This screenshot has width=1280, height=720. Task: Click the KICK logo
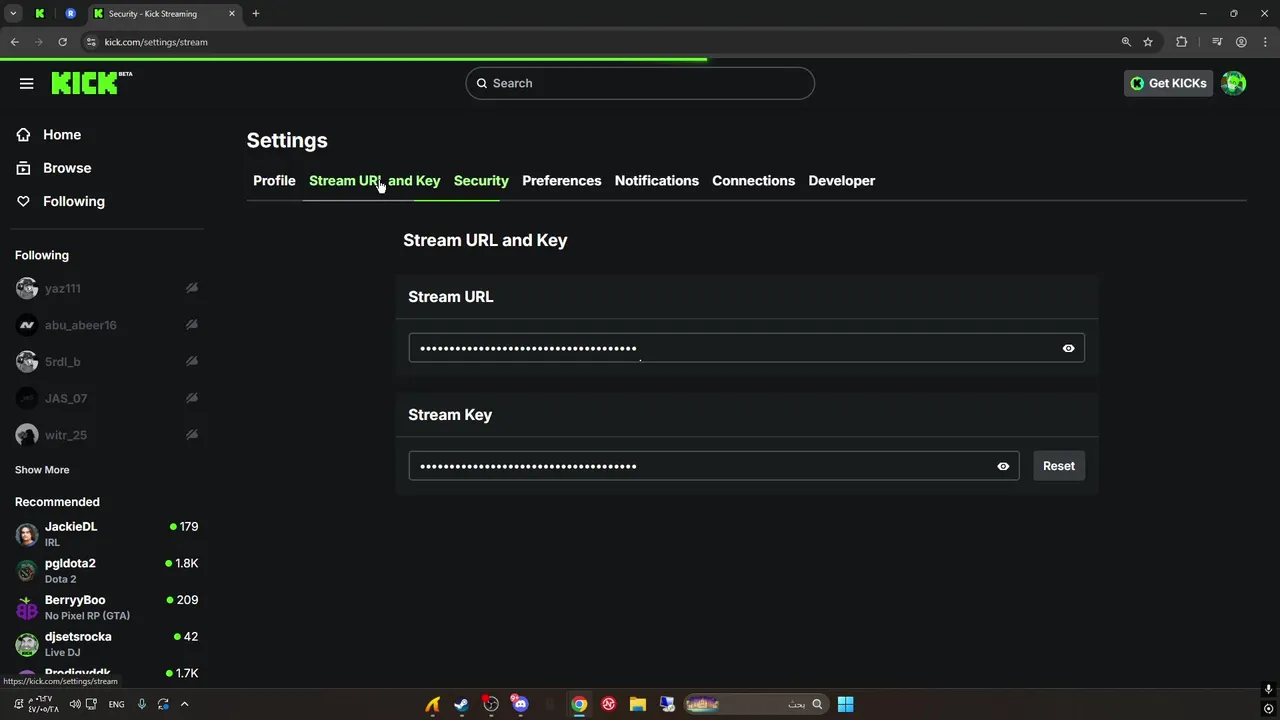click(91, 82)
